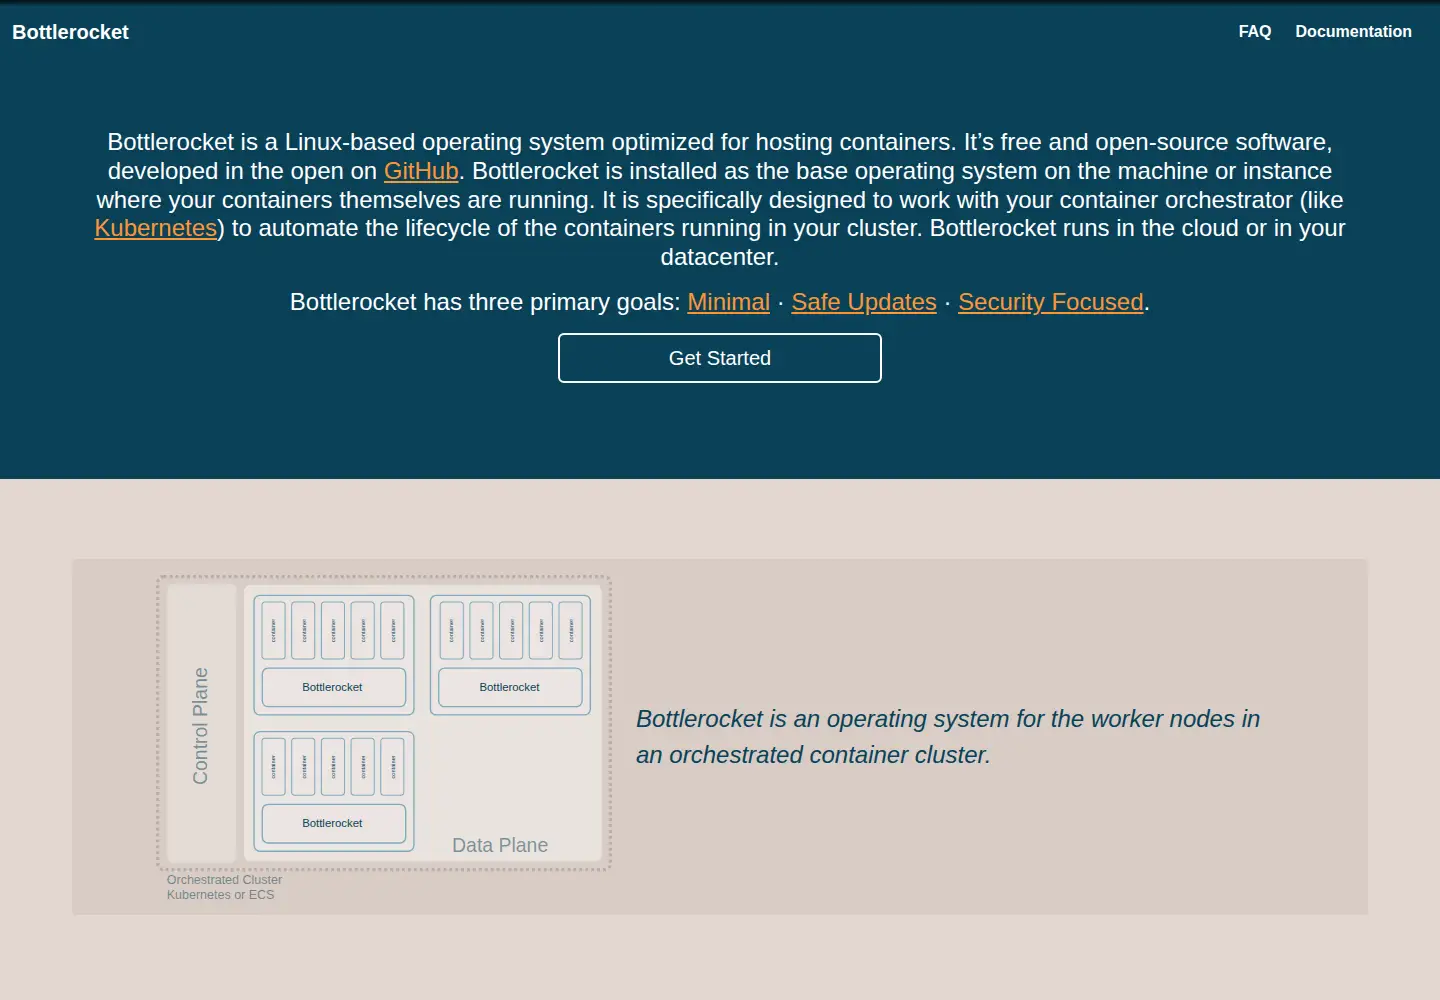The height and width of the screenshot is (1000, 1440).
Task: Click the 'Orchestrated Cluster' caption
Action: [x=224, y=880]
